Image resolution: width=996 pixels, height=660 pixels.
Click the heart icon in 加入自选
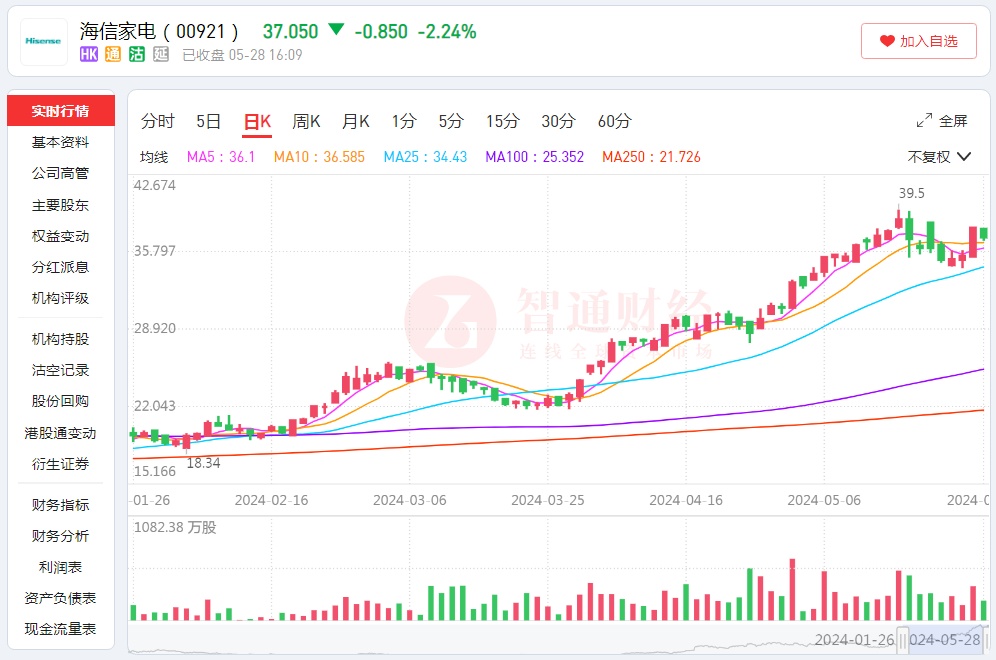tap(887, 41)
